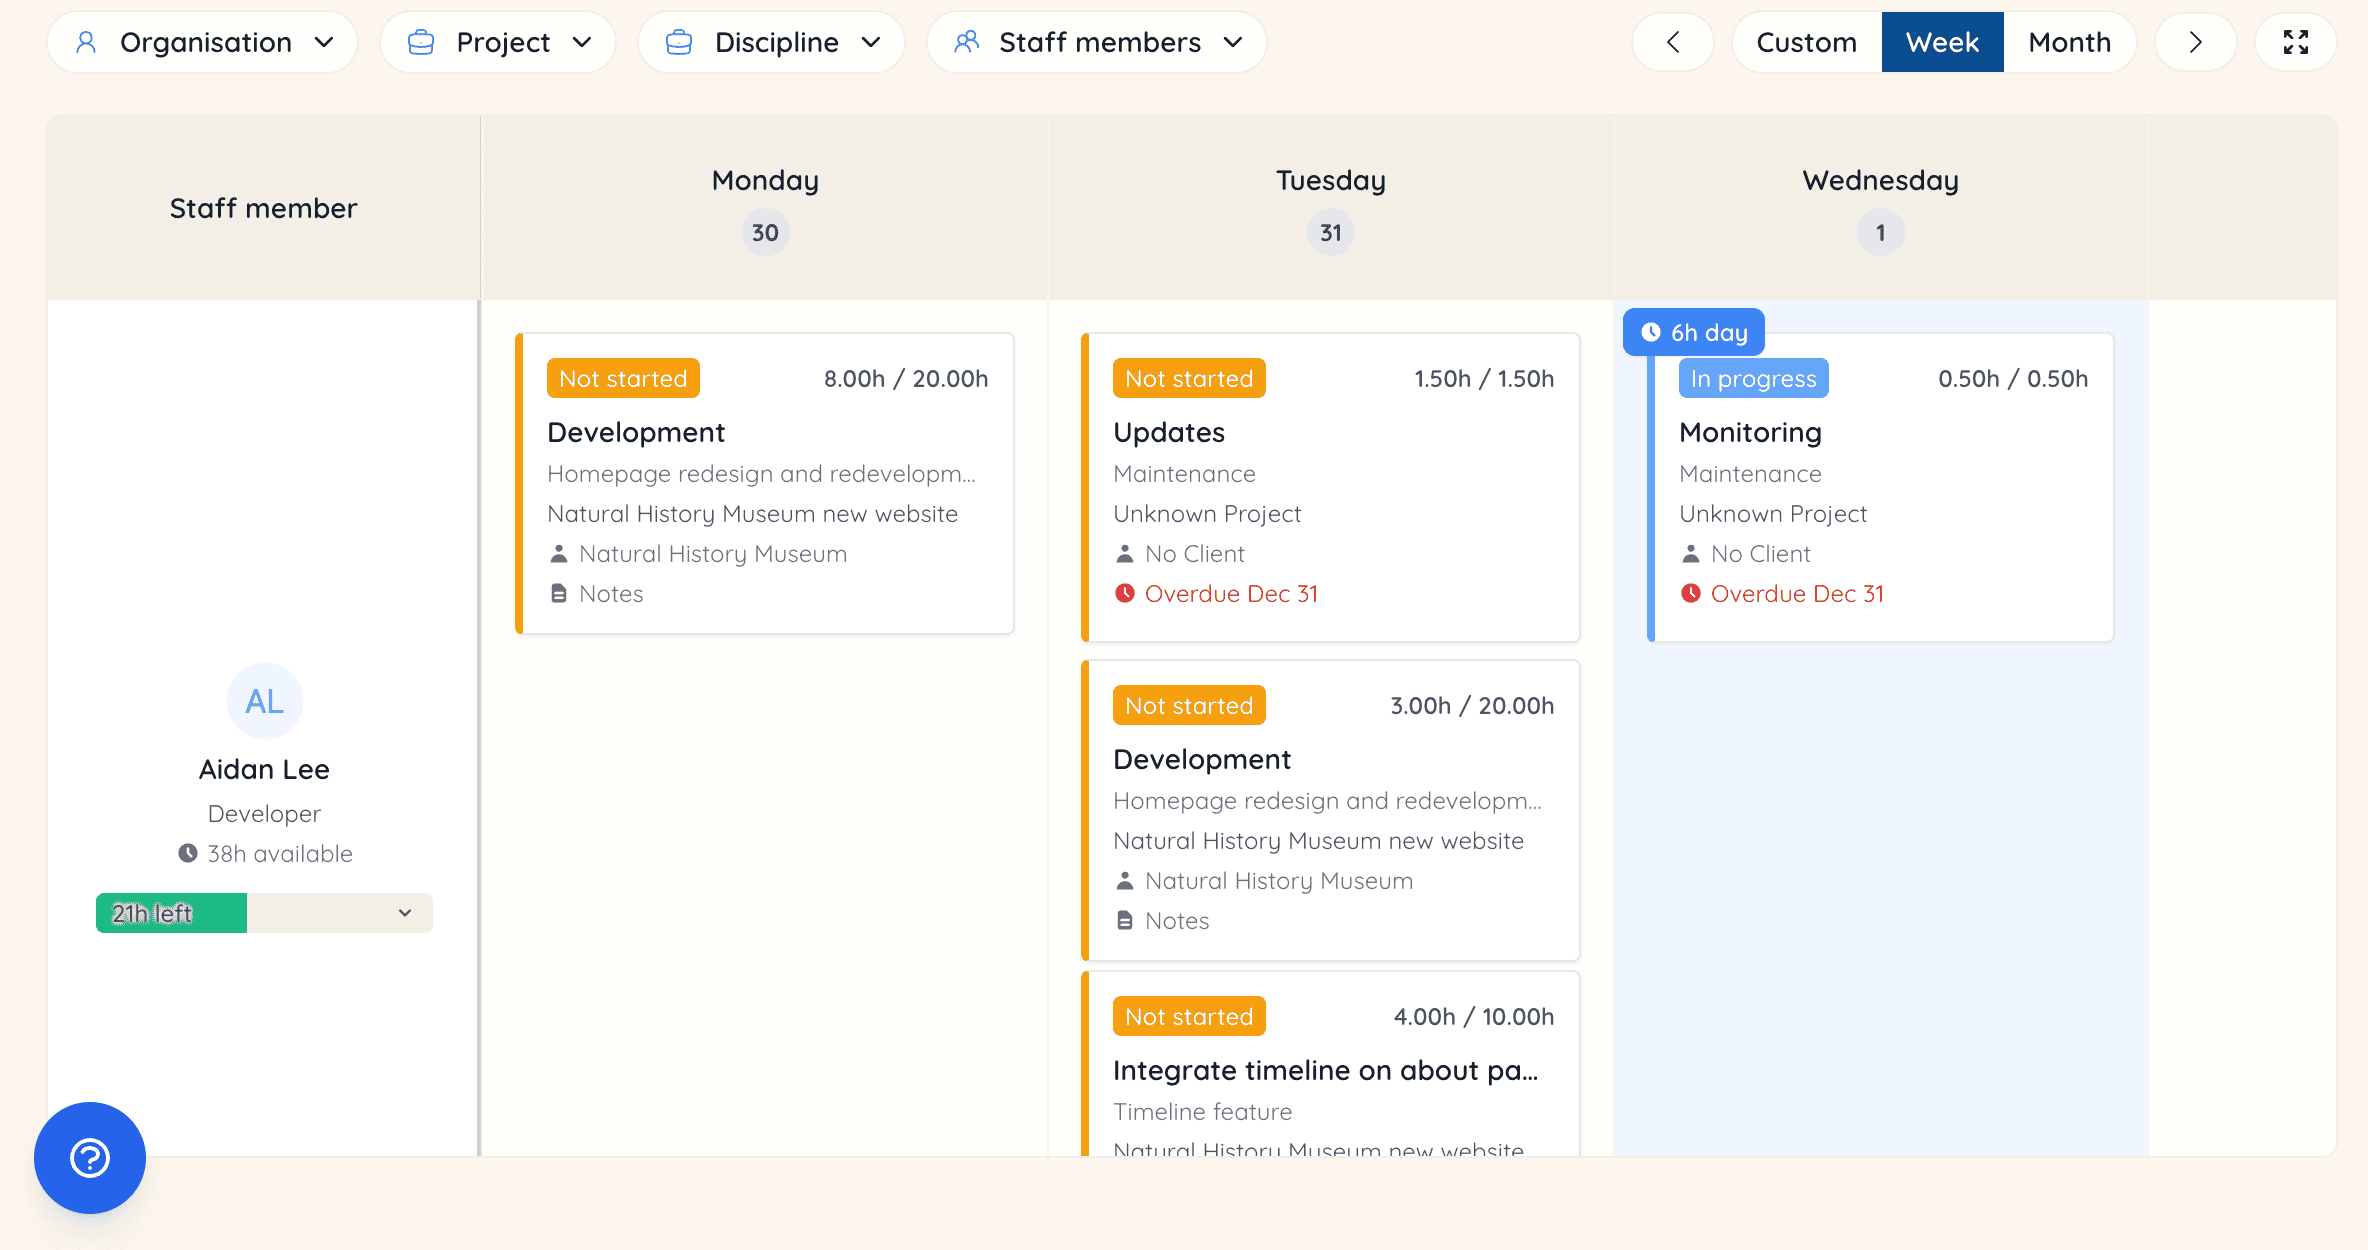Open Integrate timeline on about page task card
The image size is (2368, 1250).
point(1325,1070)
